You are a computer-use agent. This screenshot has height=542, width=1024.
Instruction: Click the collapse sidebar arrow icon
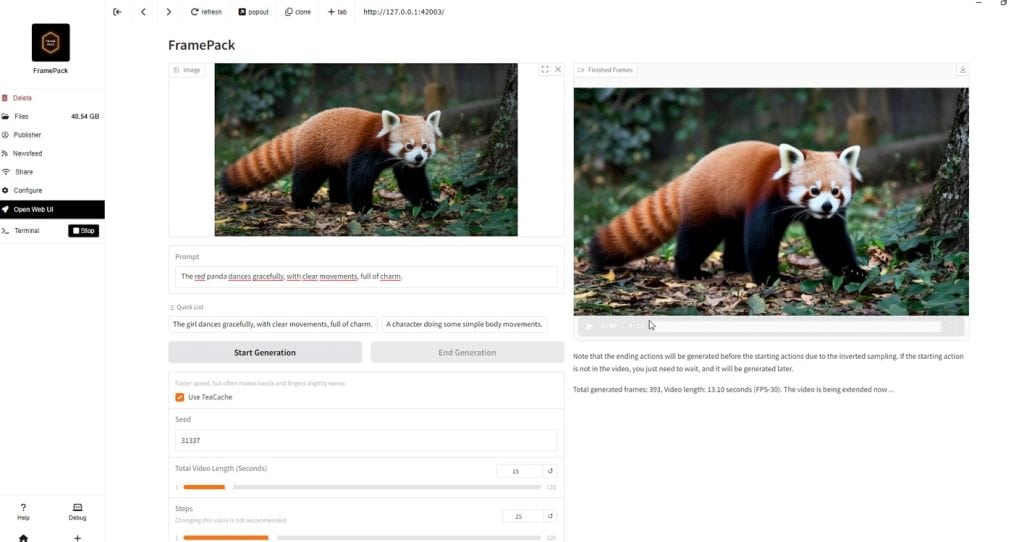(117, 12)
